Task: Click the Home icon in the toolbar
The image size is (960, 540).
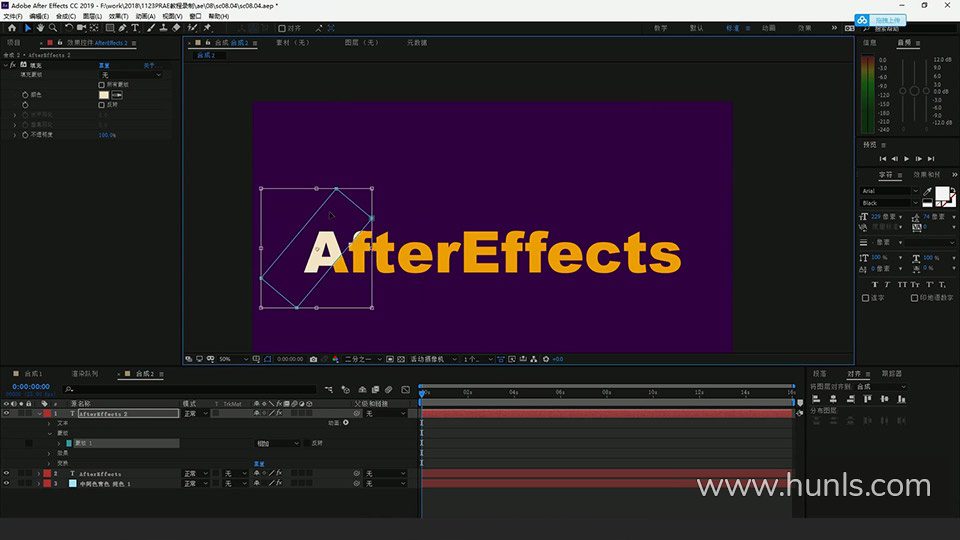Action: coord(12,28)
